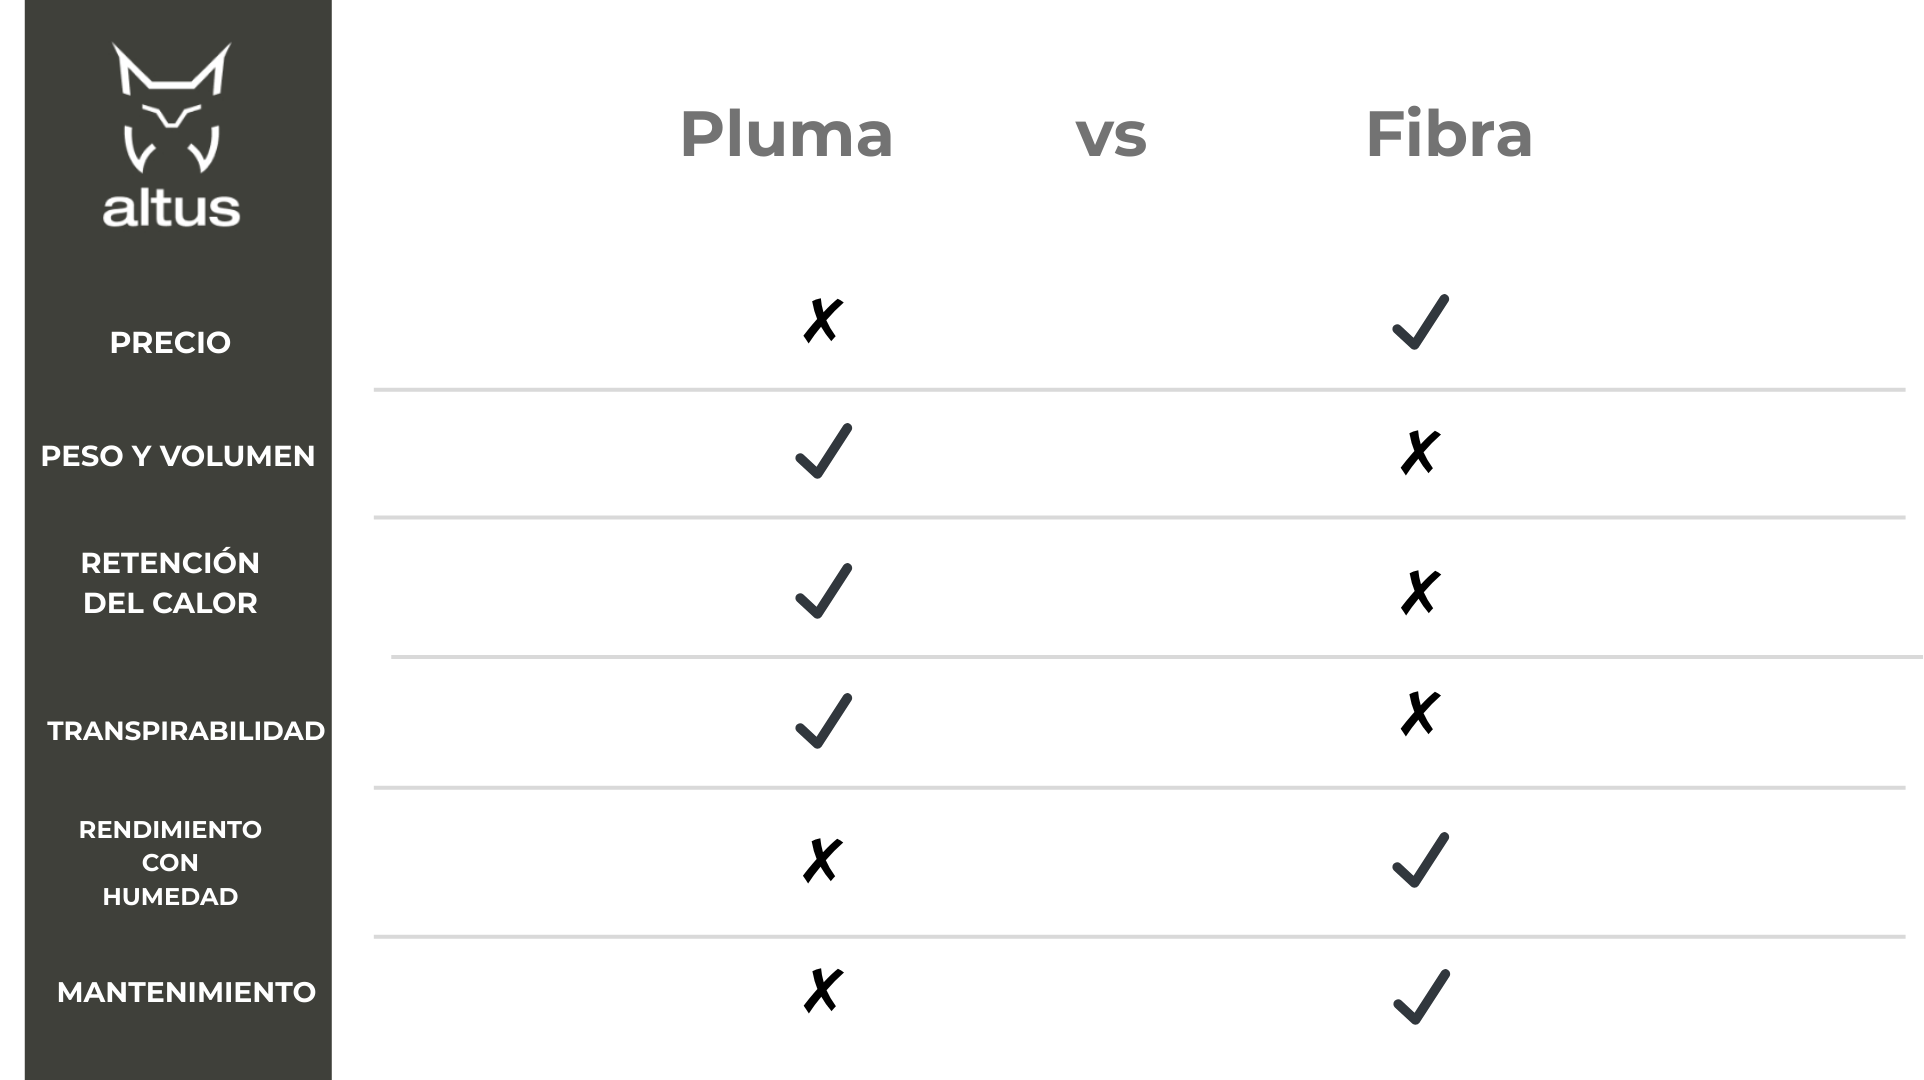Click Pluma cross for Rendimiento con Humedad
Viewport: 1924px width, 1080px height.
822,860
